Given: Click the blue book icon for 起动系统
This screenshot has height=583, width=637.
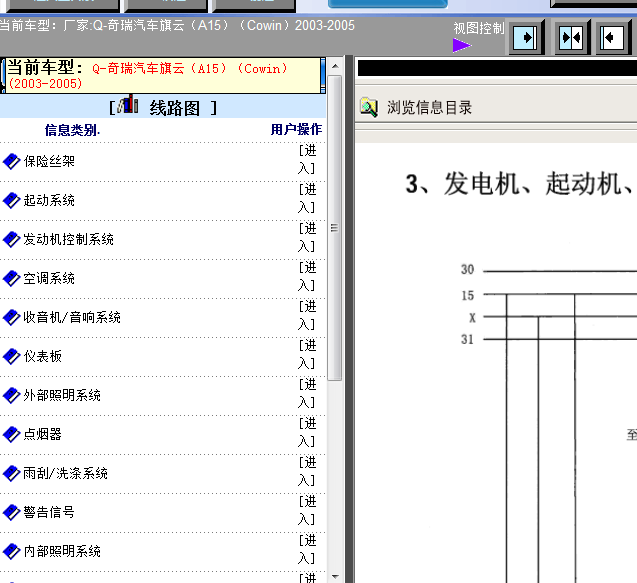Looking at the screenshot, I should [x=11, y=200].
